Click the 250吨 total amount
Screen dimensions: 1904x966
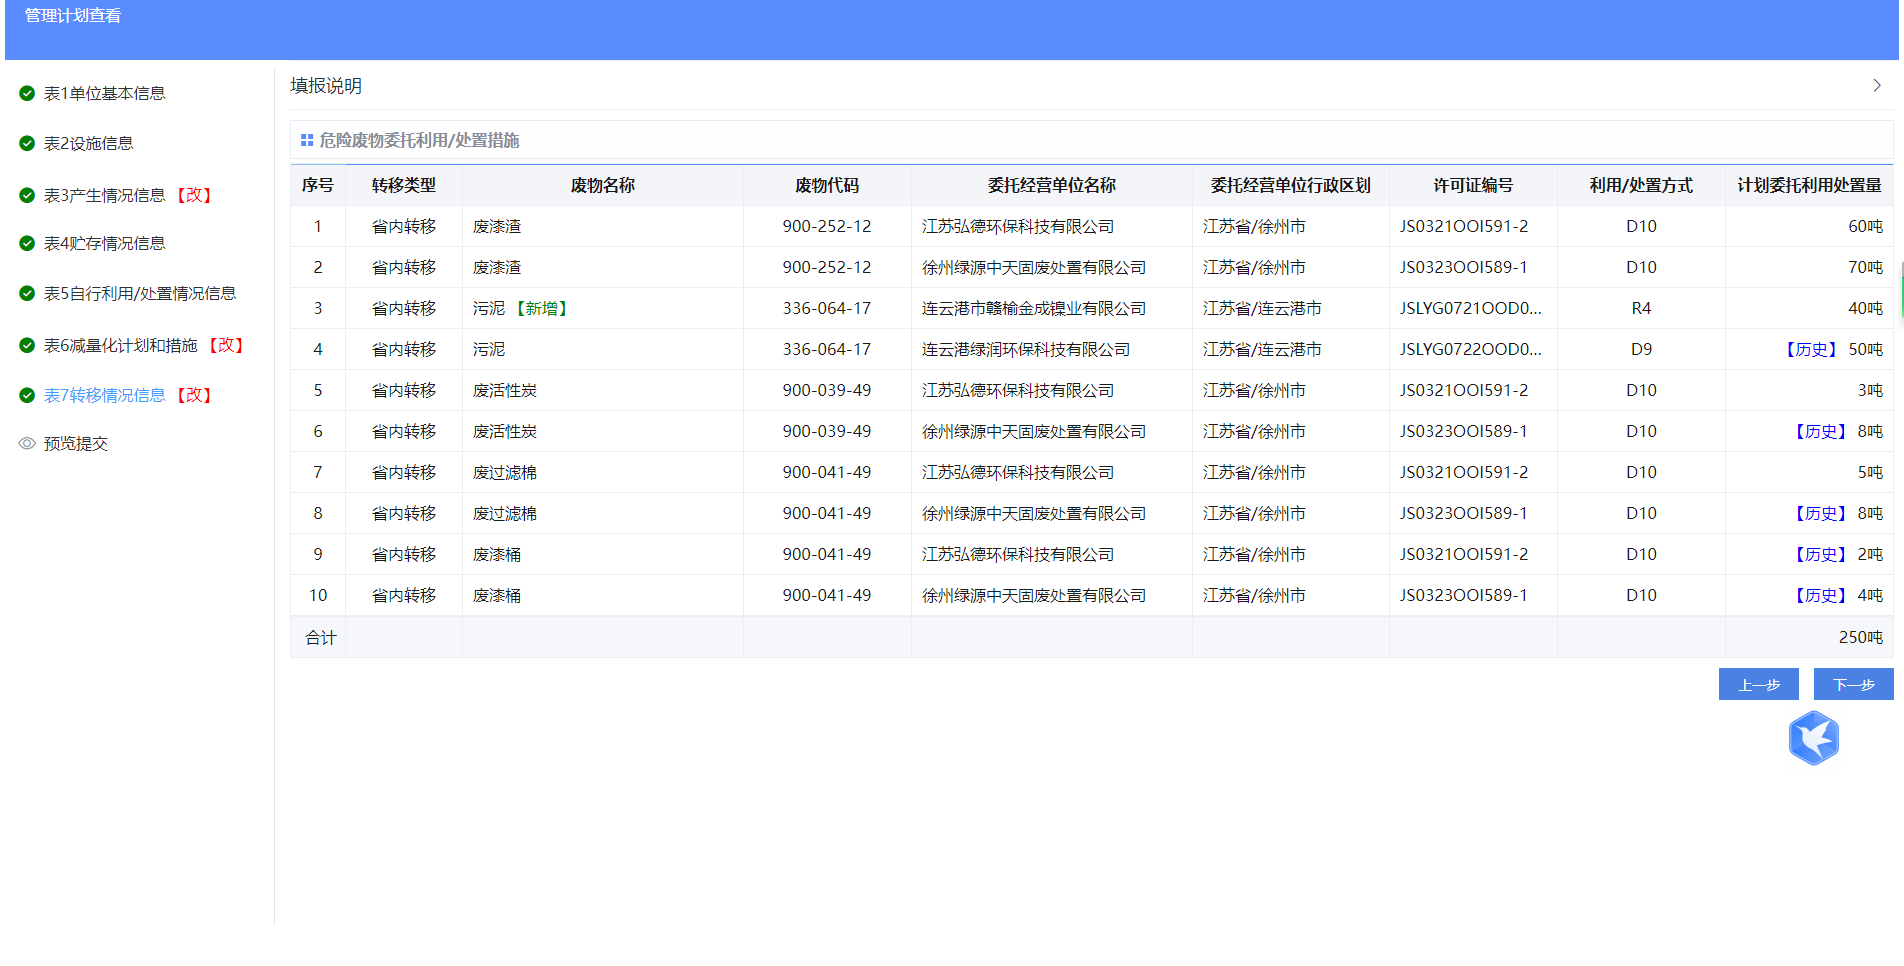pyautogui.click(x=1860, y=637)
